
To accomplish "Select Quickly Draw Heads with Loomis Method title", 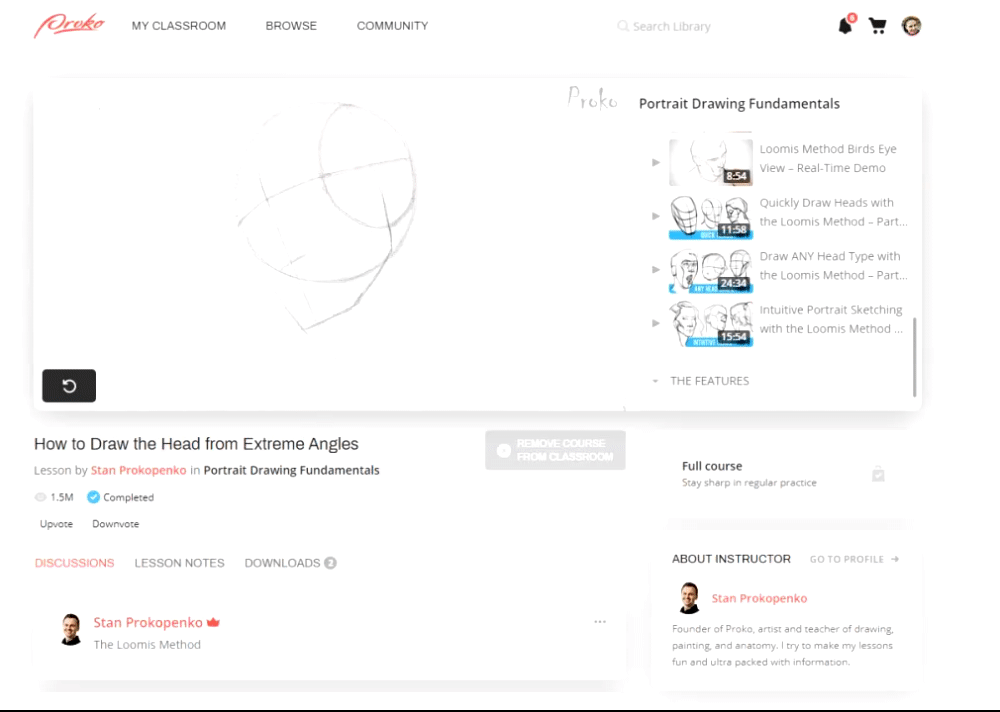I will 833,212.
